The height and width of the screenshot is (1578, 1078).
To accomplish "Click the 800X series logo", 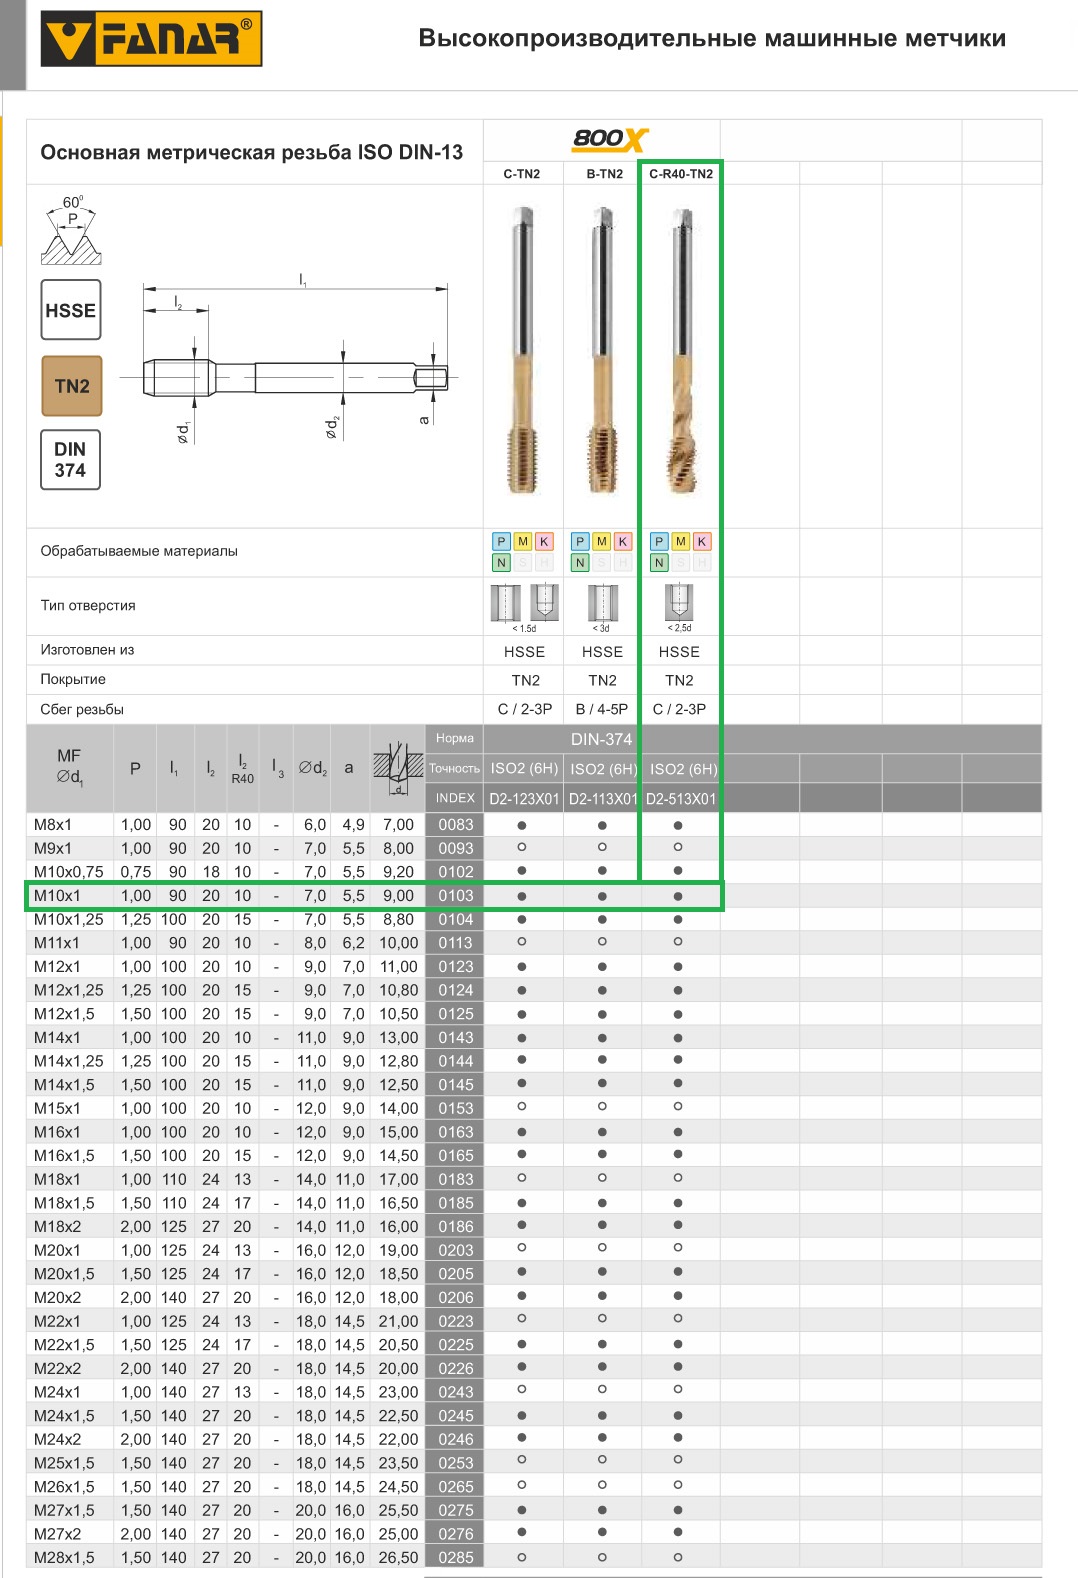I will (x=610, y=139).
